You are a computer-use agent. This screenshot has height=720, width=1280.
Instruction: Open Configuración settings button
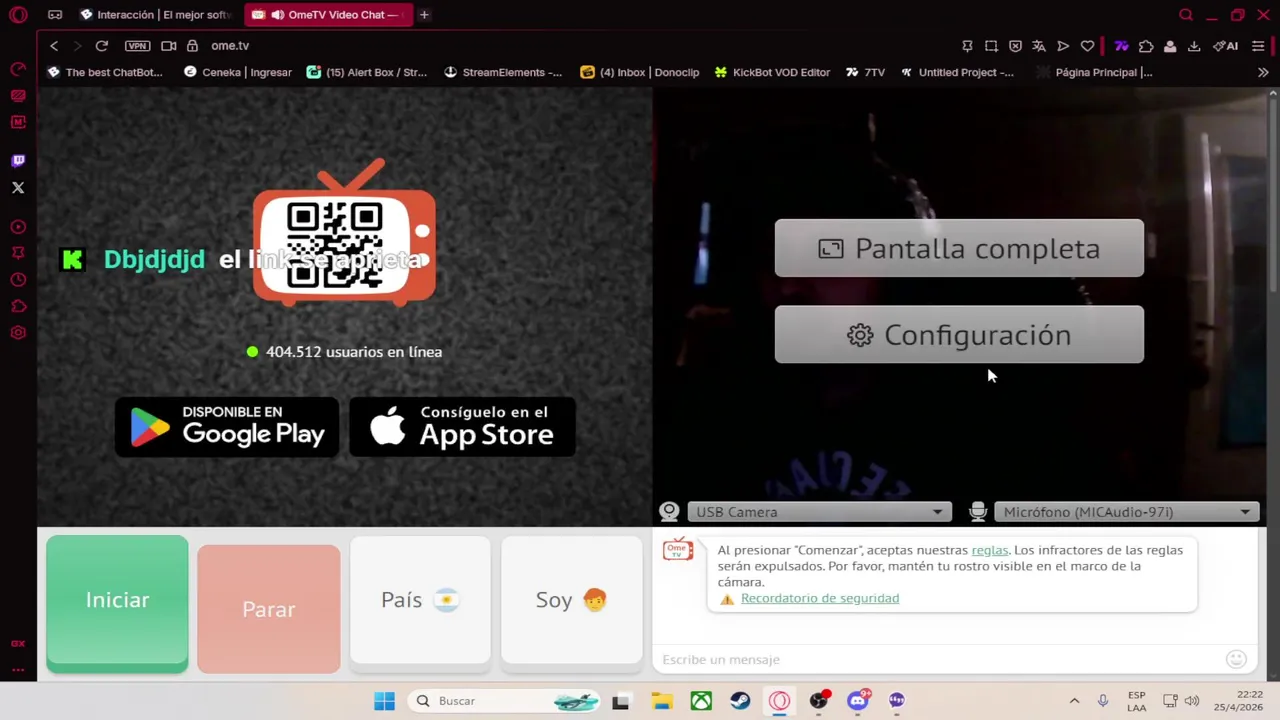click(x=959, y=335)
